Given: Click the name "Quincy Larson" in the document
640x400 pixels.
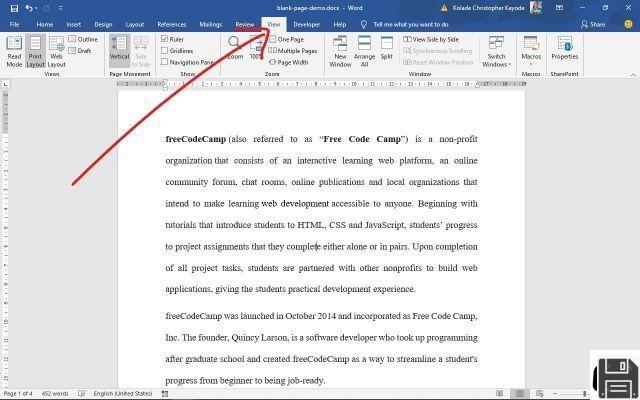Looking at the screenshot, I should 260,338.
